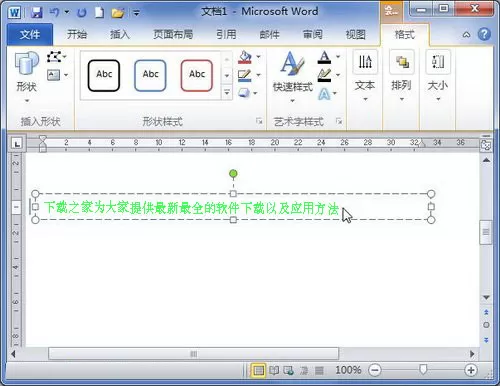This screenshot has height=386, width=500.
Task: Minimize the ribbon with the caret icon
Action: 466,35
